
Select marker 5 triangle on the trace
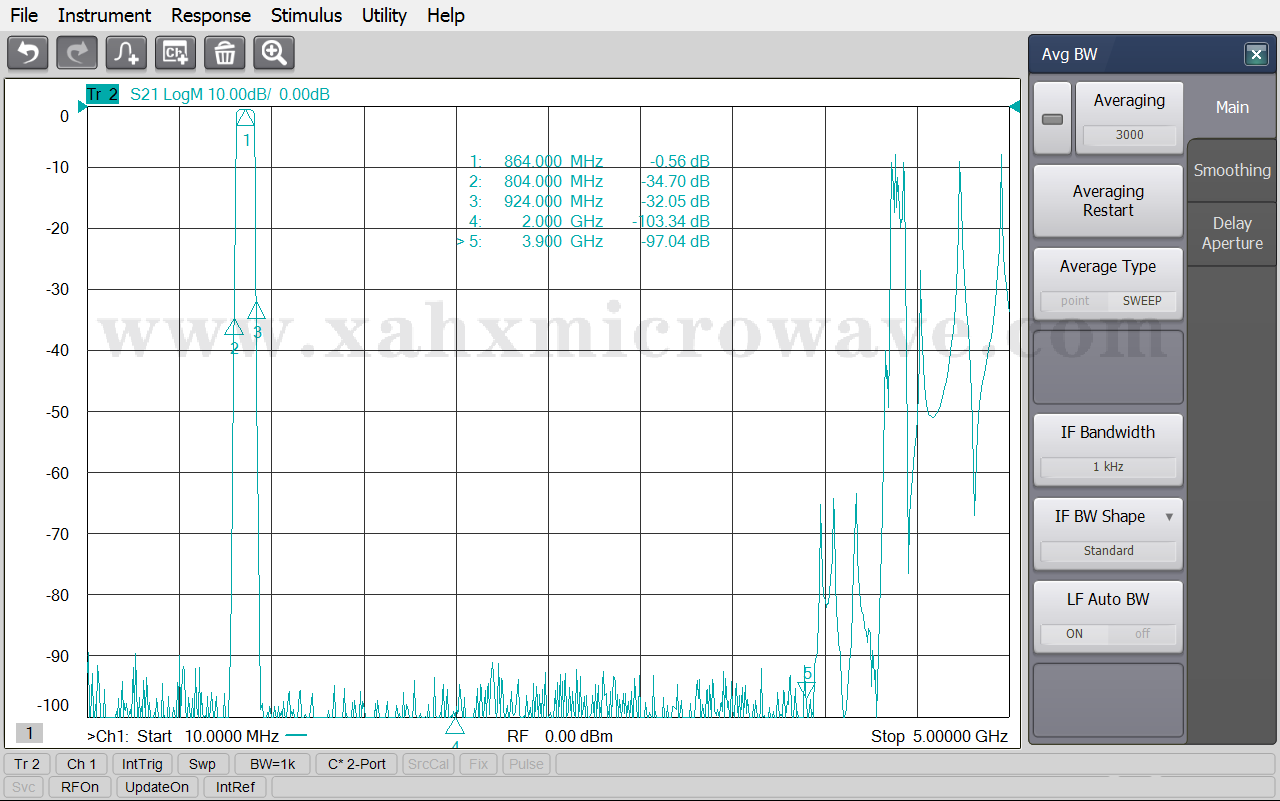807,687
